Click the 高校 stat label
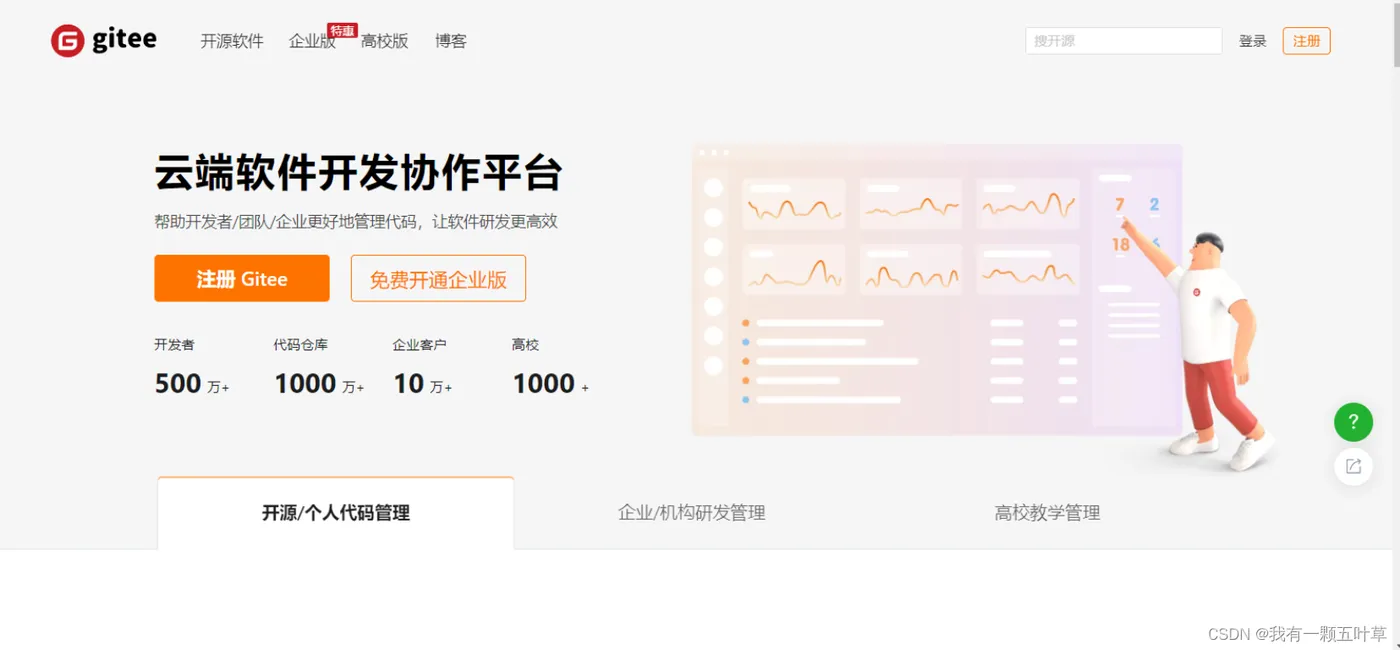The height and width of the screenshot is (650, 1400). 525,345
